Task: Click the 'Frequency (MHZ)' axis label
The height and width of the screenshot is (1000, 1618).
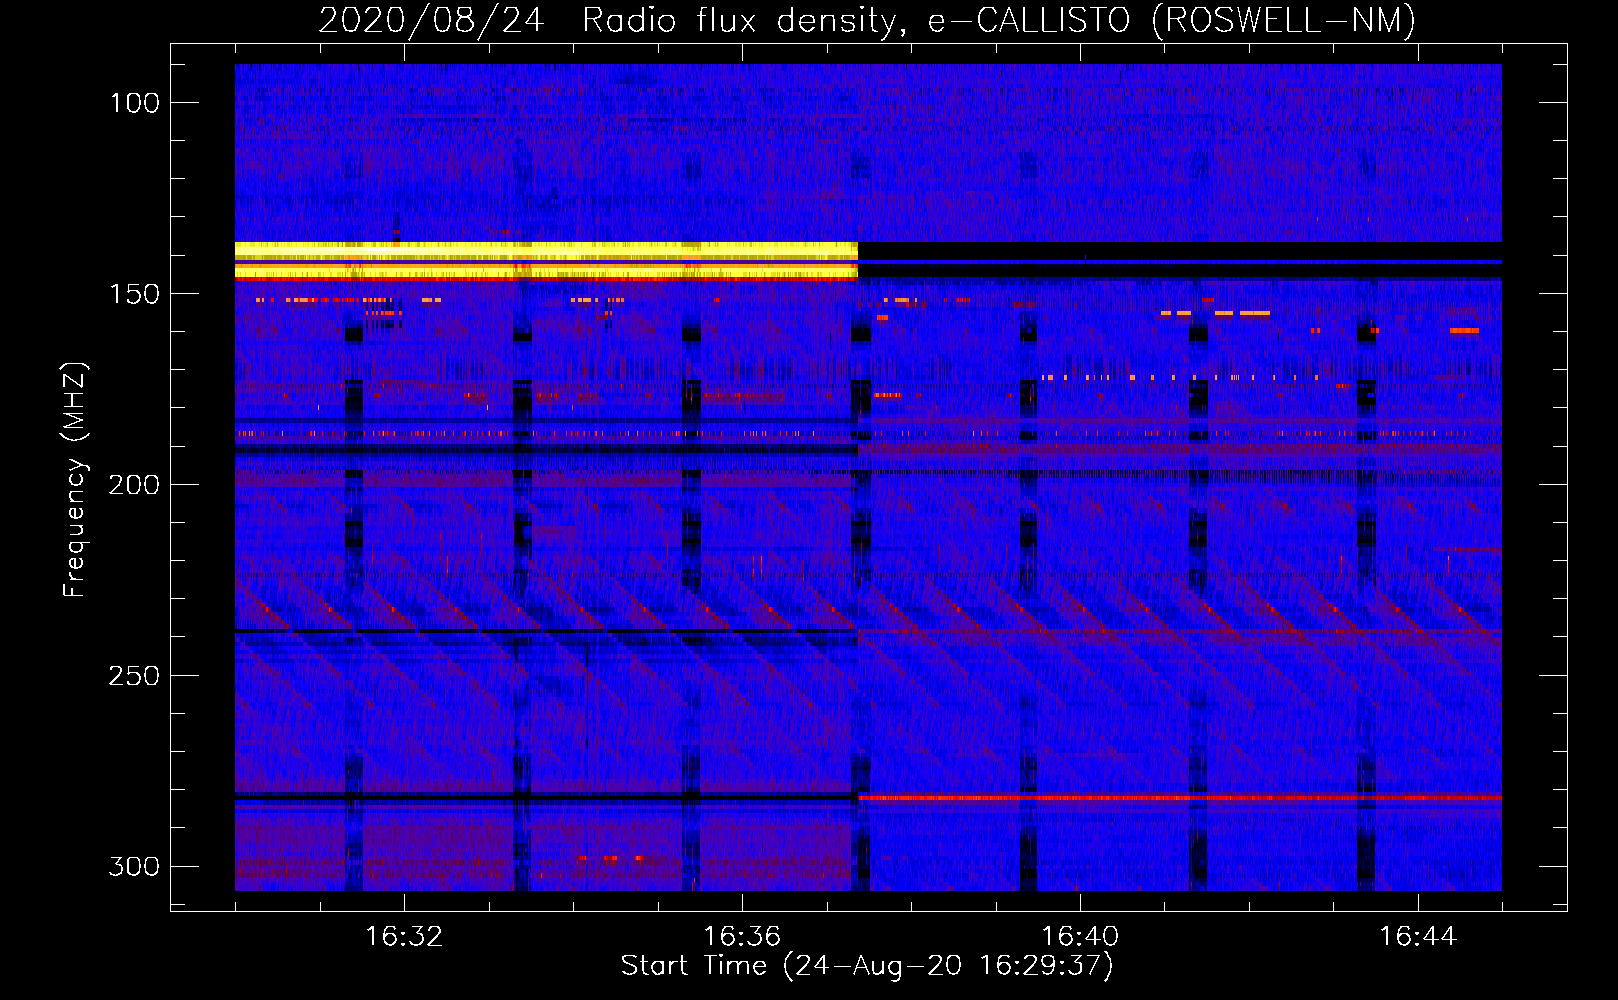Action: coord(75,479)
